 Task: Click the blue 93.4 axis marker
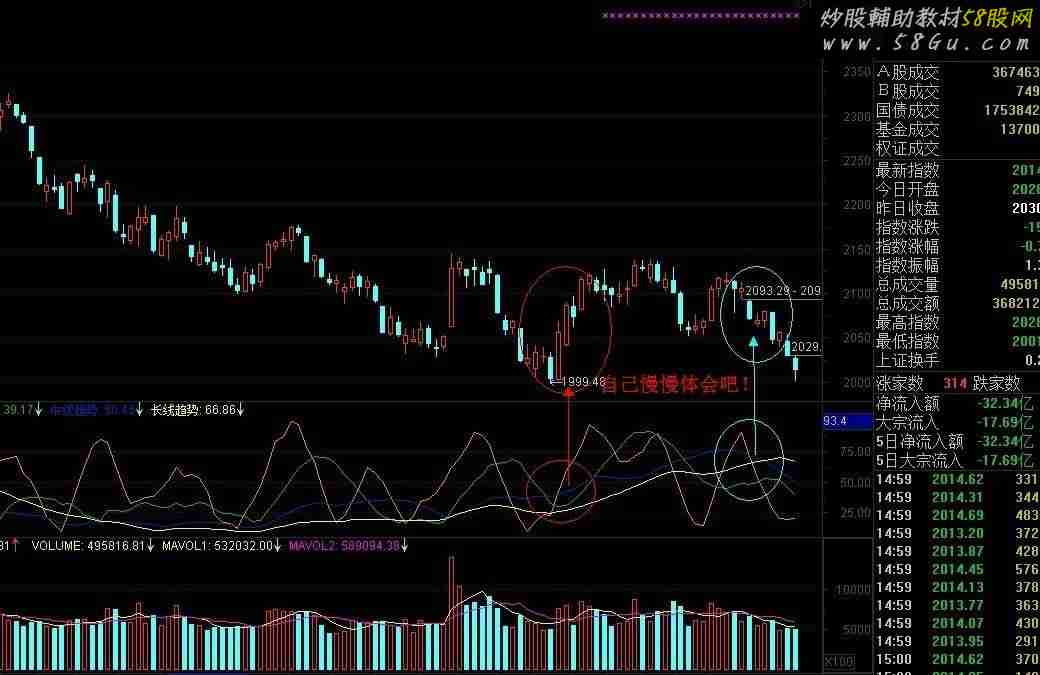click(847, 421)
